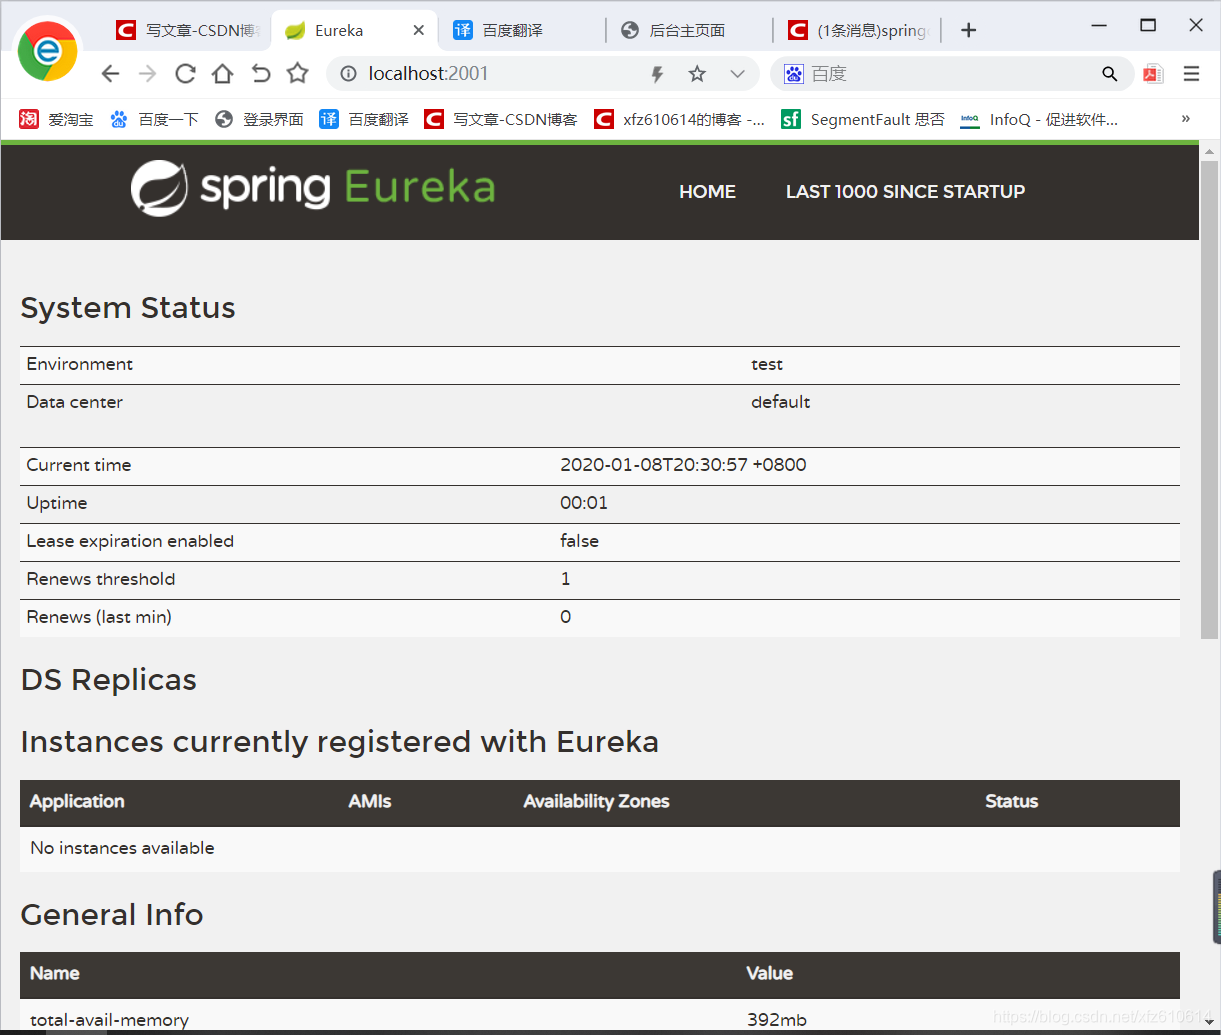Open 爱淘宝 bookmark

[x=56, y=119]
